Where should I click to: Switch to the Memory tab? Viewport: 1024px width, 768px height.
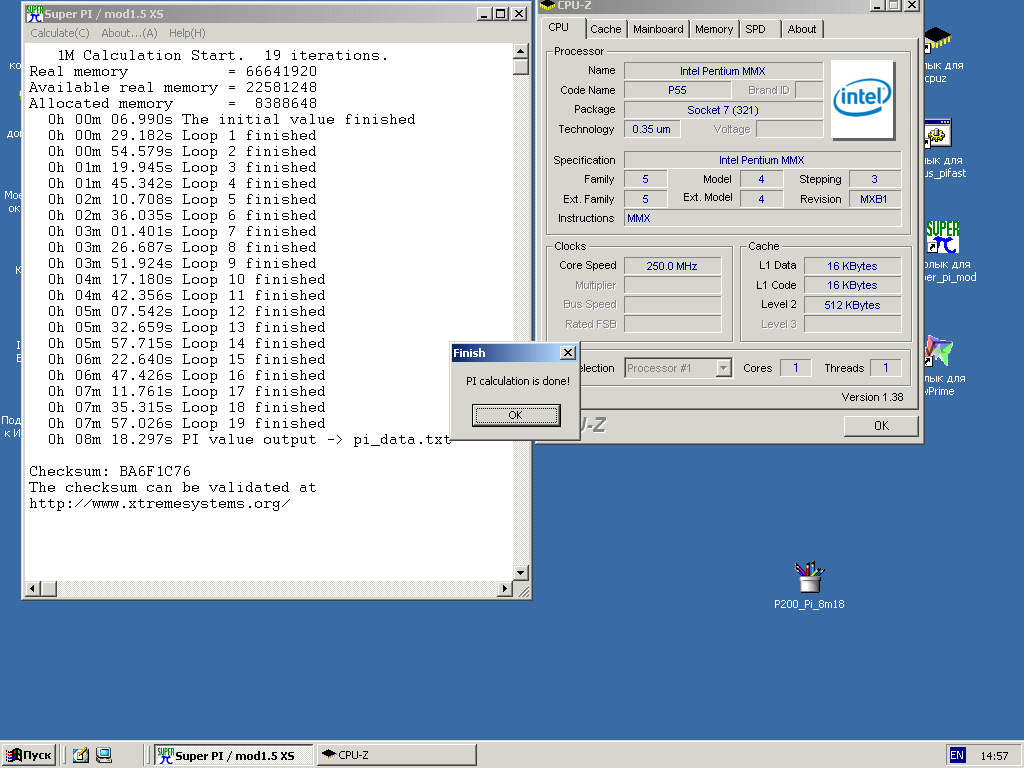(x=713, y=29)
